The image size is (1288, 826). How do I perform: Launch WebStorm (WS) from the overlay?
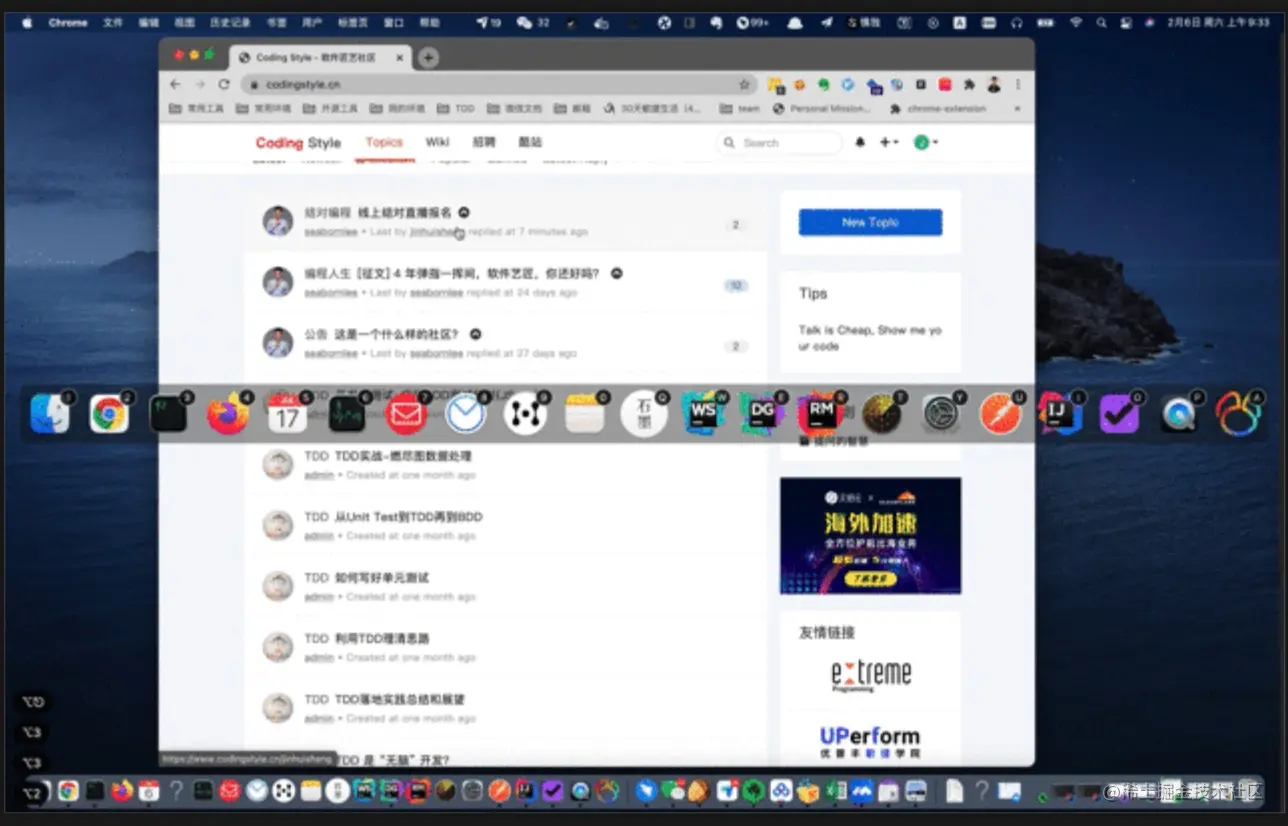coord(703,414)
